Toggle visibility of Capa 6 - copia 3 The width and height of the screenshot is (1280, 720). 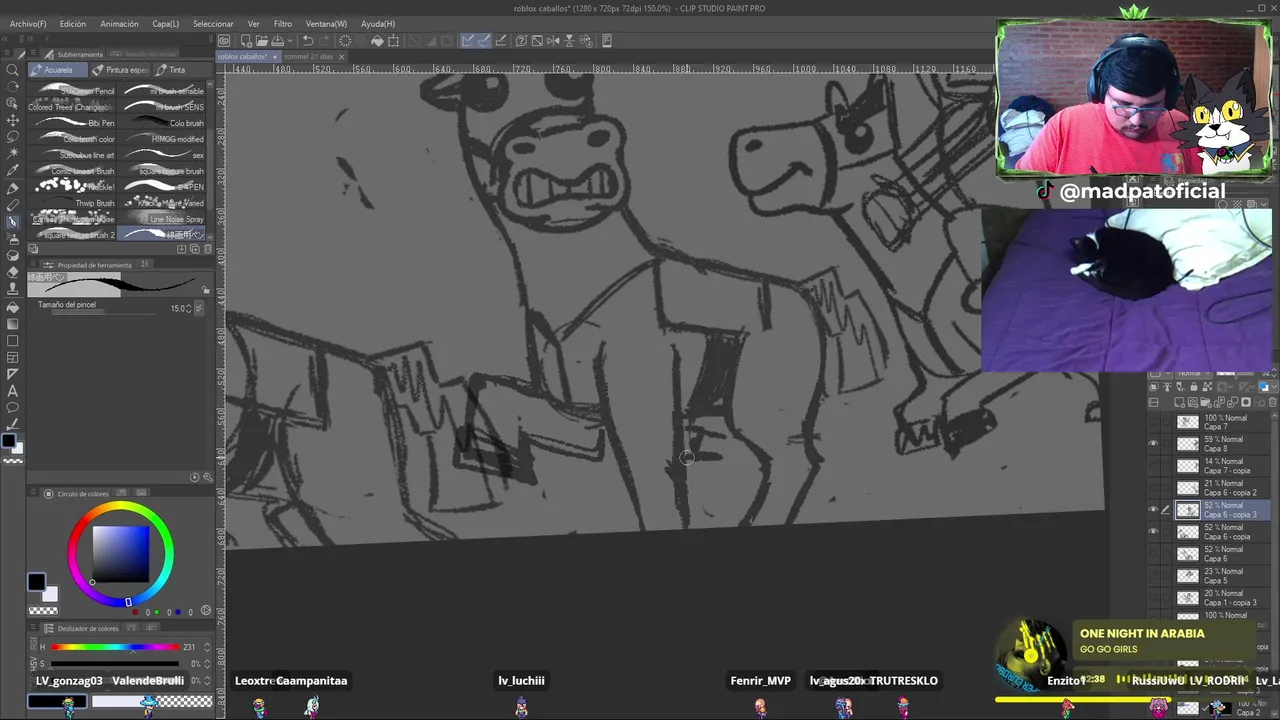tap(1153, 510)
